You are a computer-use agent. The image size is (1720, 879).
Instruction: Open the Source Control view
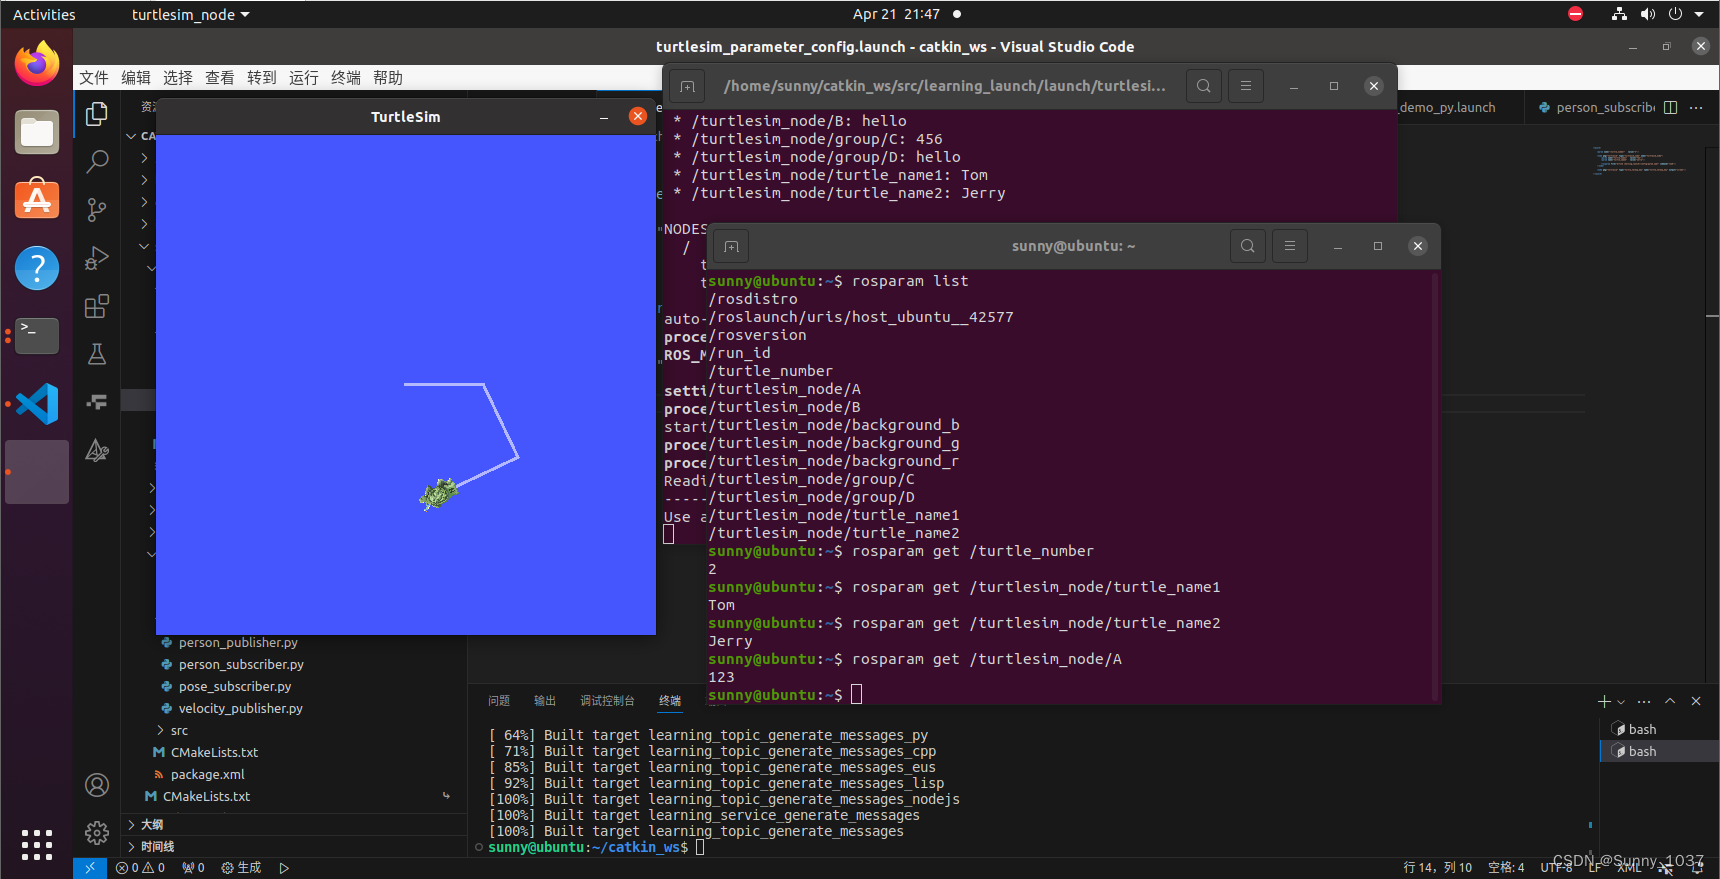[97, 209]
